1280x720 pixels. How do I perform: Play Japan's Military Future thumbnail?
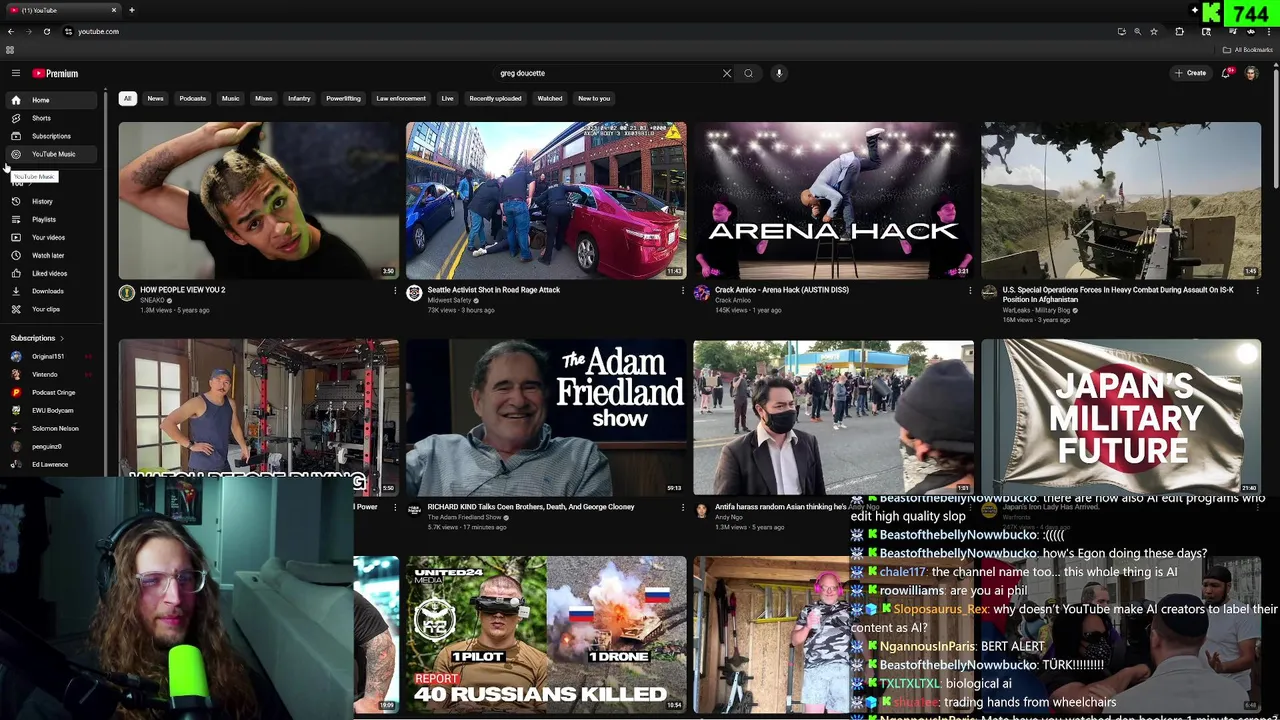(x=1121, y=417)
